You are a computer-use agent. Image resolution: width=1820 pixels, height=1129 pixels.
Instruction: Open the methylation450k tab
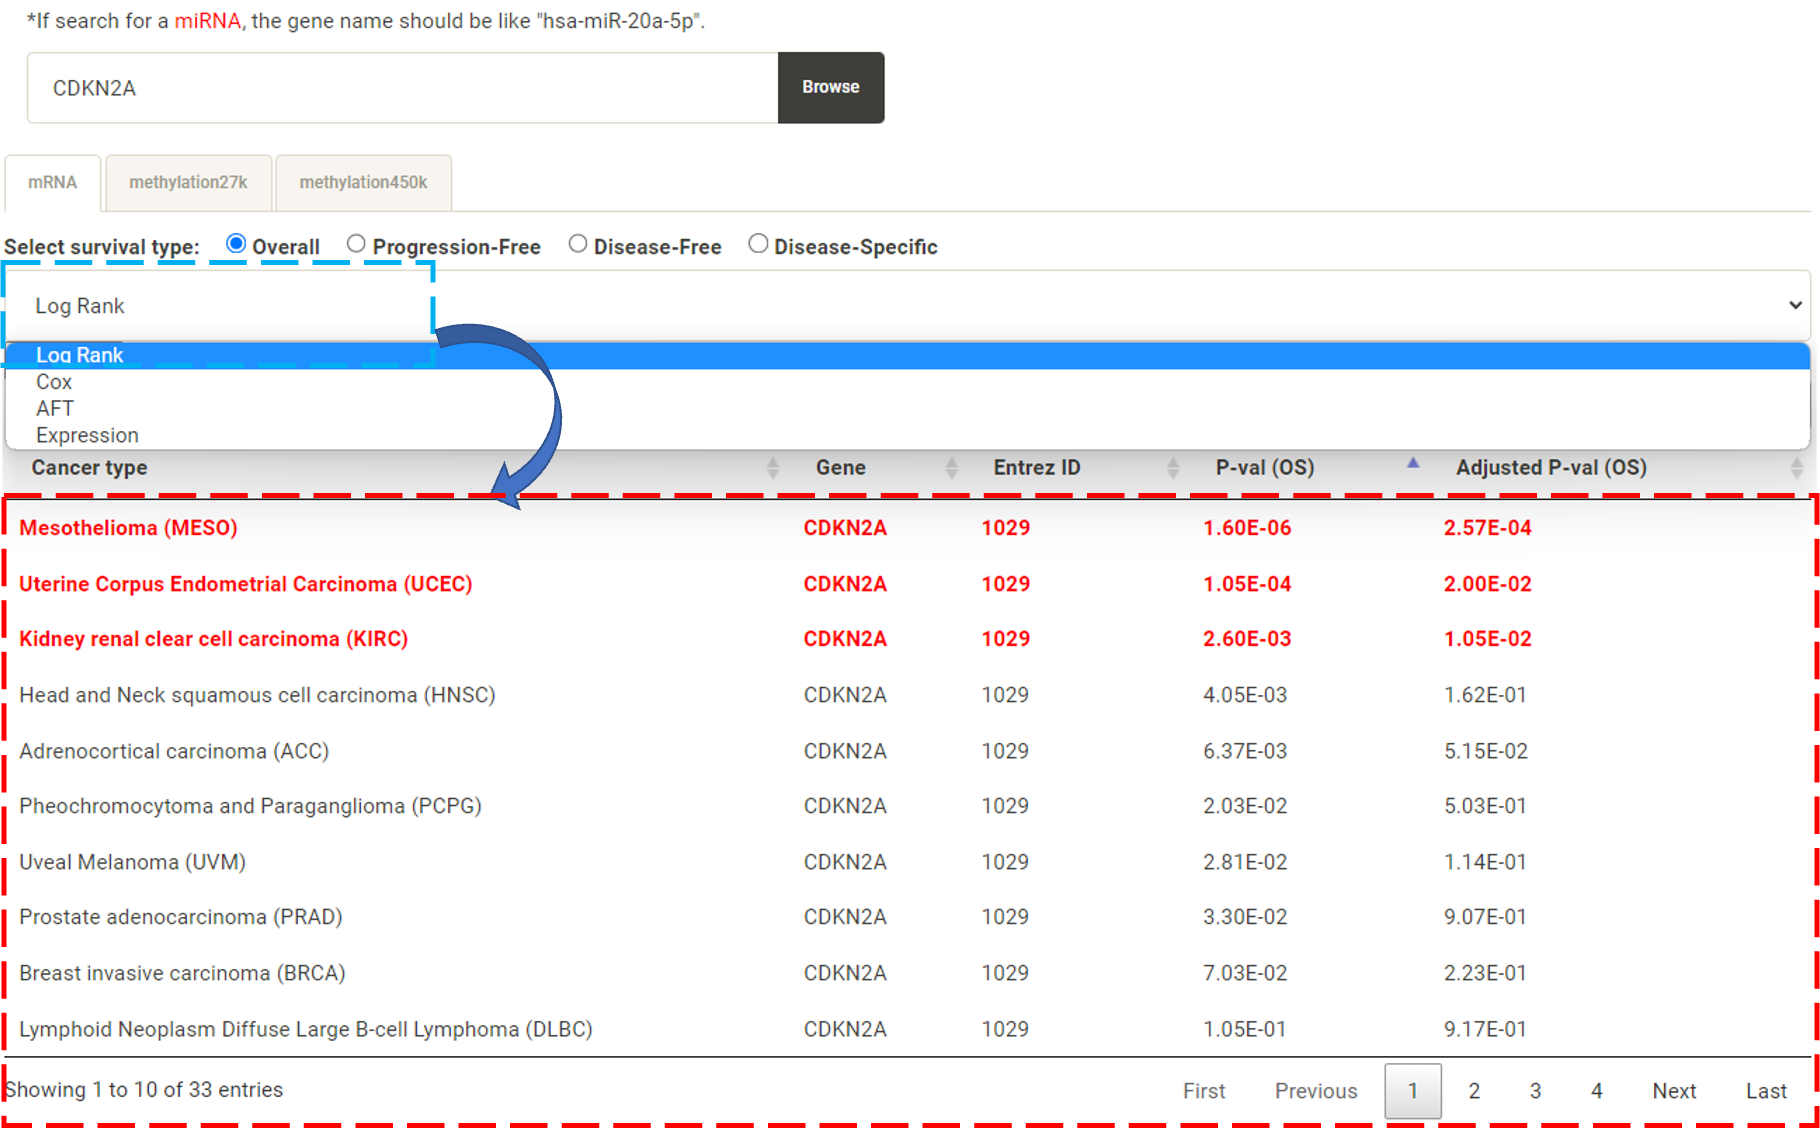[363, 182]
